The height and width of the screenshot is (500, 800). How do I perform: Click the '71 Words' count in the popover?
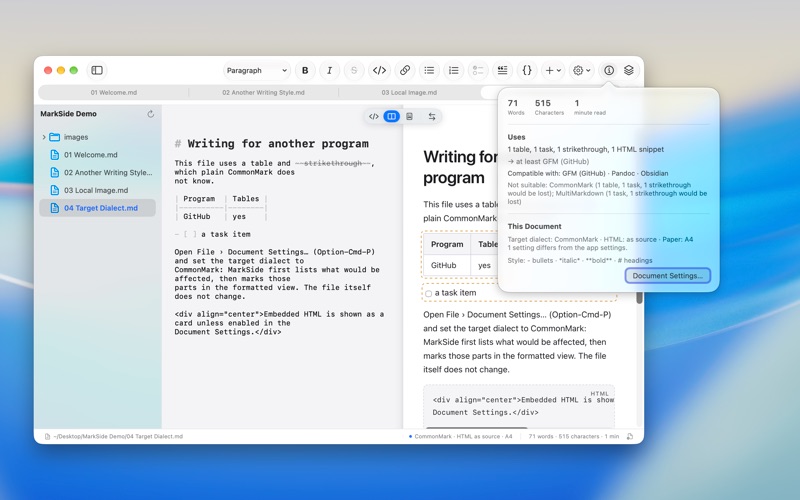[x=516, y=107]
